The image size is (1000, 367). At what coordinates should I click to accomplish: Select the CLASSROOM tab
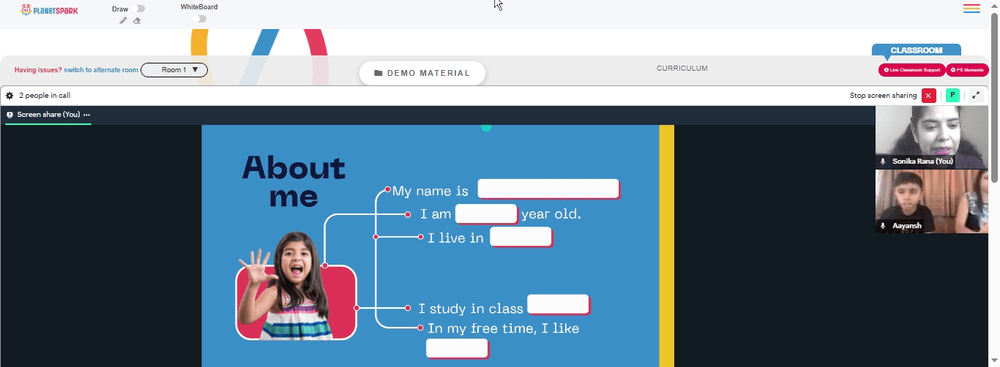[x=916, y=50]
